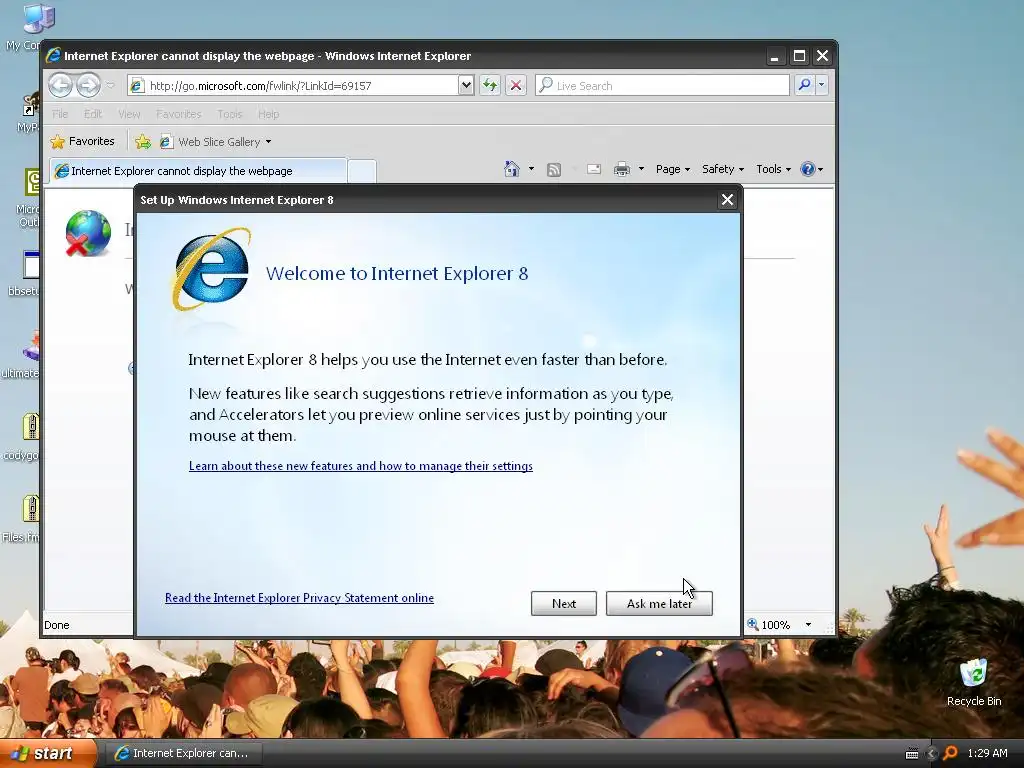
Task: Open the Page dropdown menu
Action: (673, 169)
